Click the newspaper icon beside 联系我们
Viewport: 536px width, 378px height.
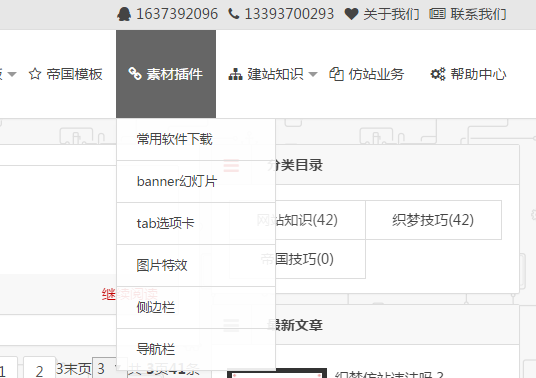(x=438, y=14)
